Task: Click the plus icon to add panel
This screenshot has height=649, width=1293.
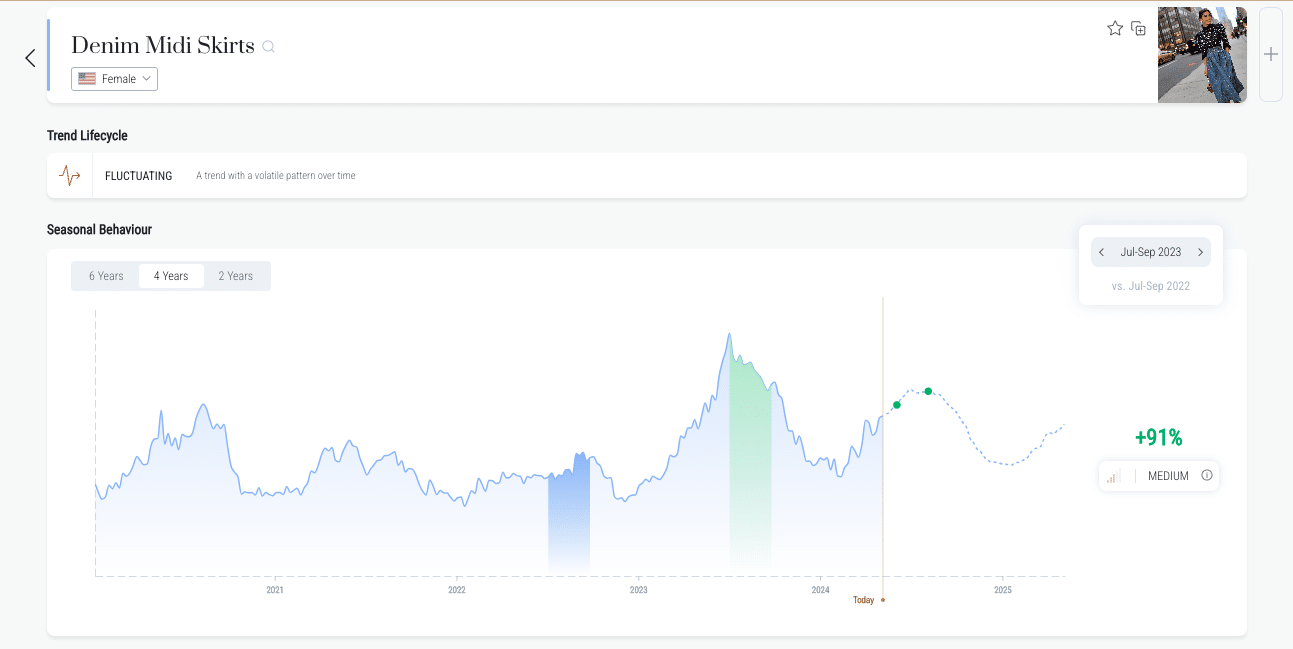Action: tap(1271, 54)
